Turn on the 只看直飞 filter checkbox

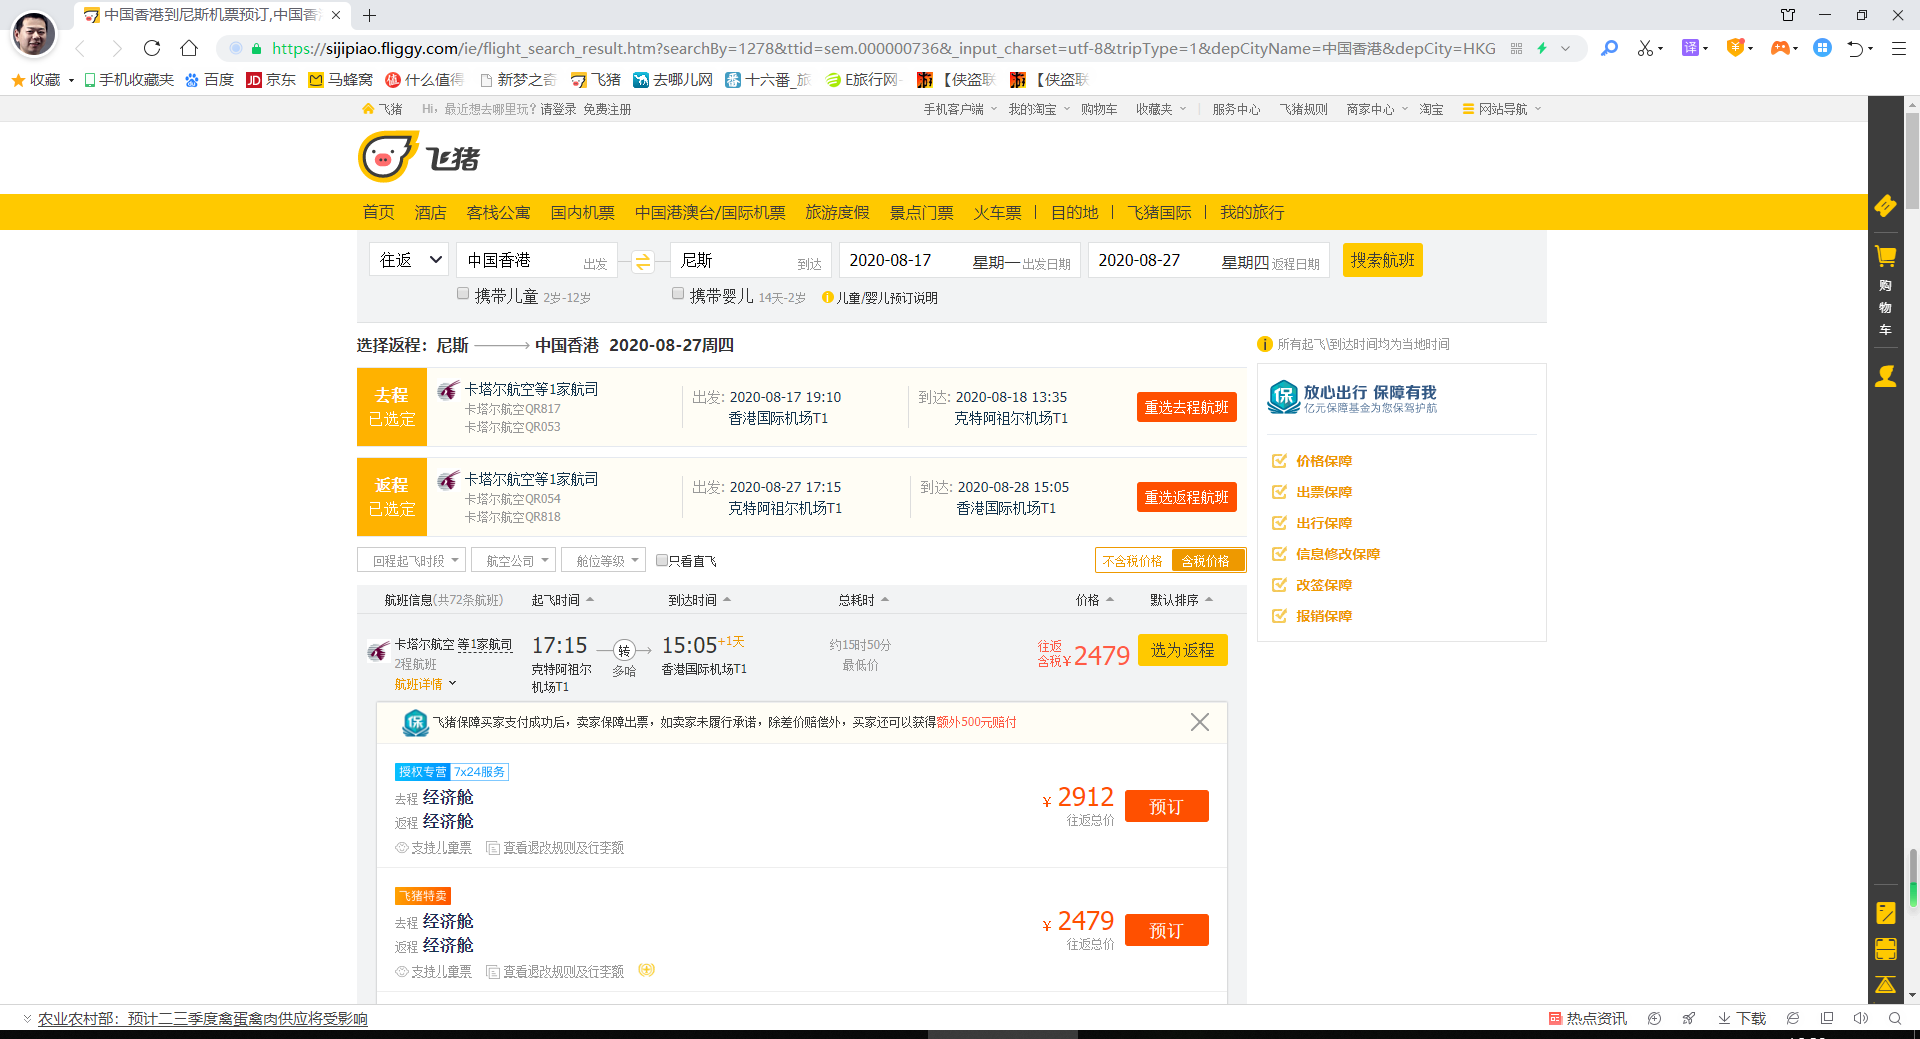click(x=661, y=560)
